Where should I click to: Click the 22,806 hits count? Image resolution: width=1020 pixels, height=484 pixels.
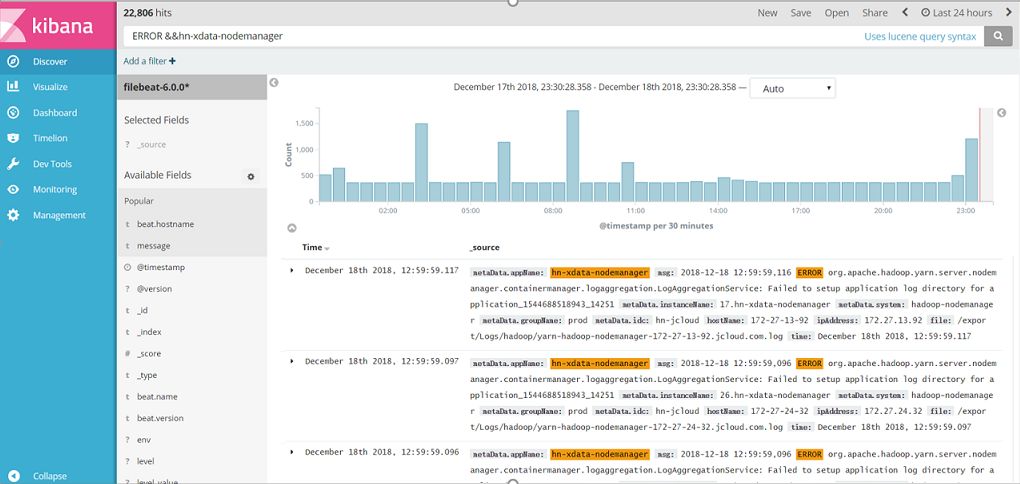148,12
